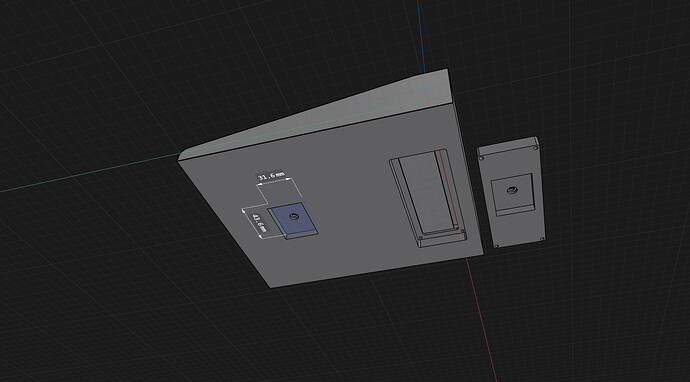690x382 pixels.
Task: Click the hole in the blue pad
Action: pos(293,217)
